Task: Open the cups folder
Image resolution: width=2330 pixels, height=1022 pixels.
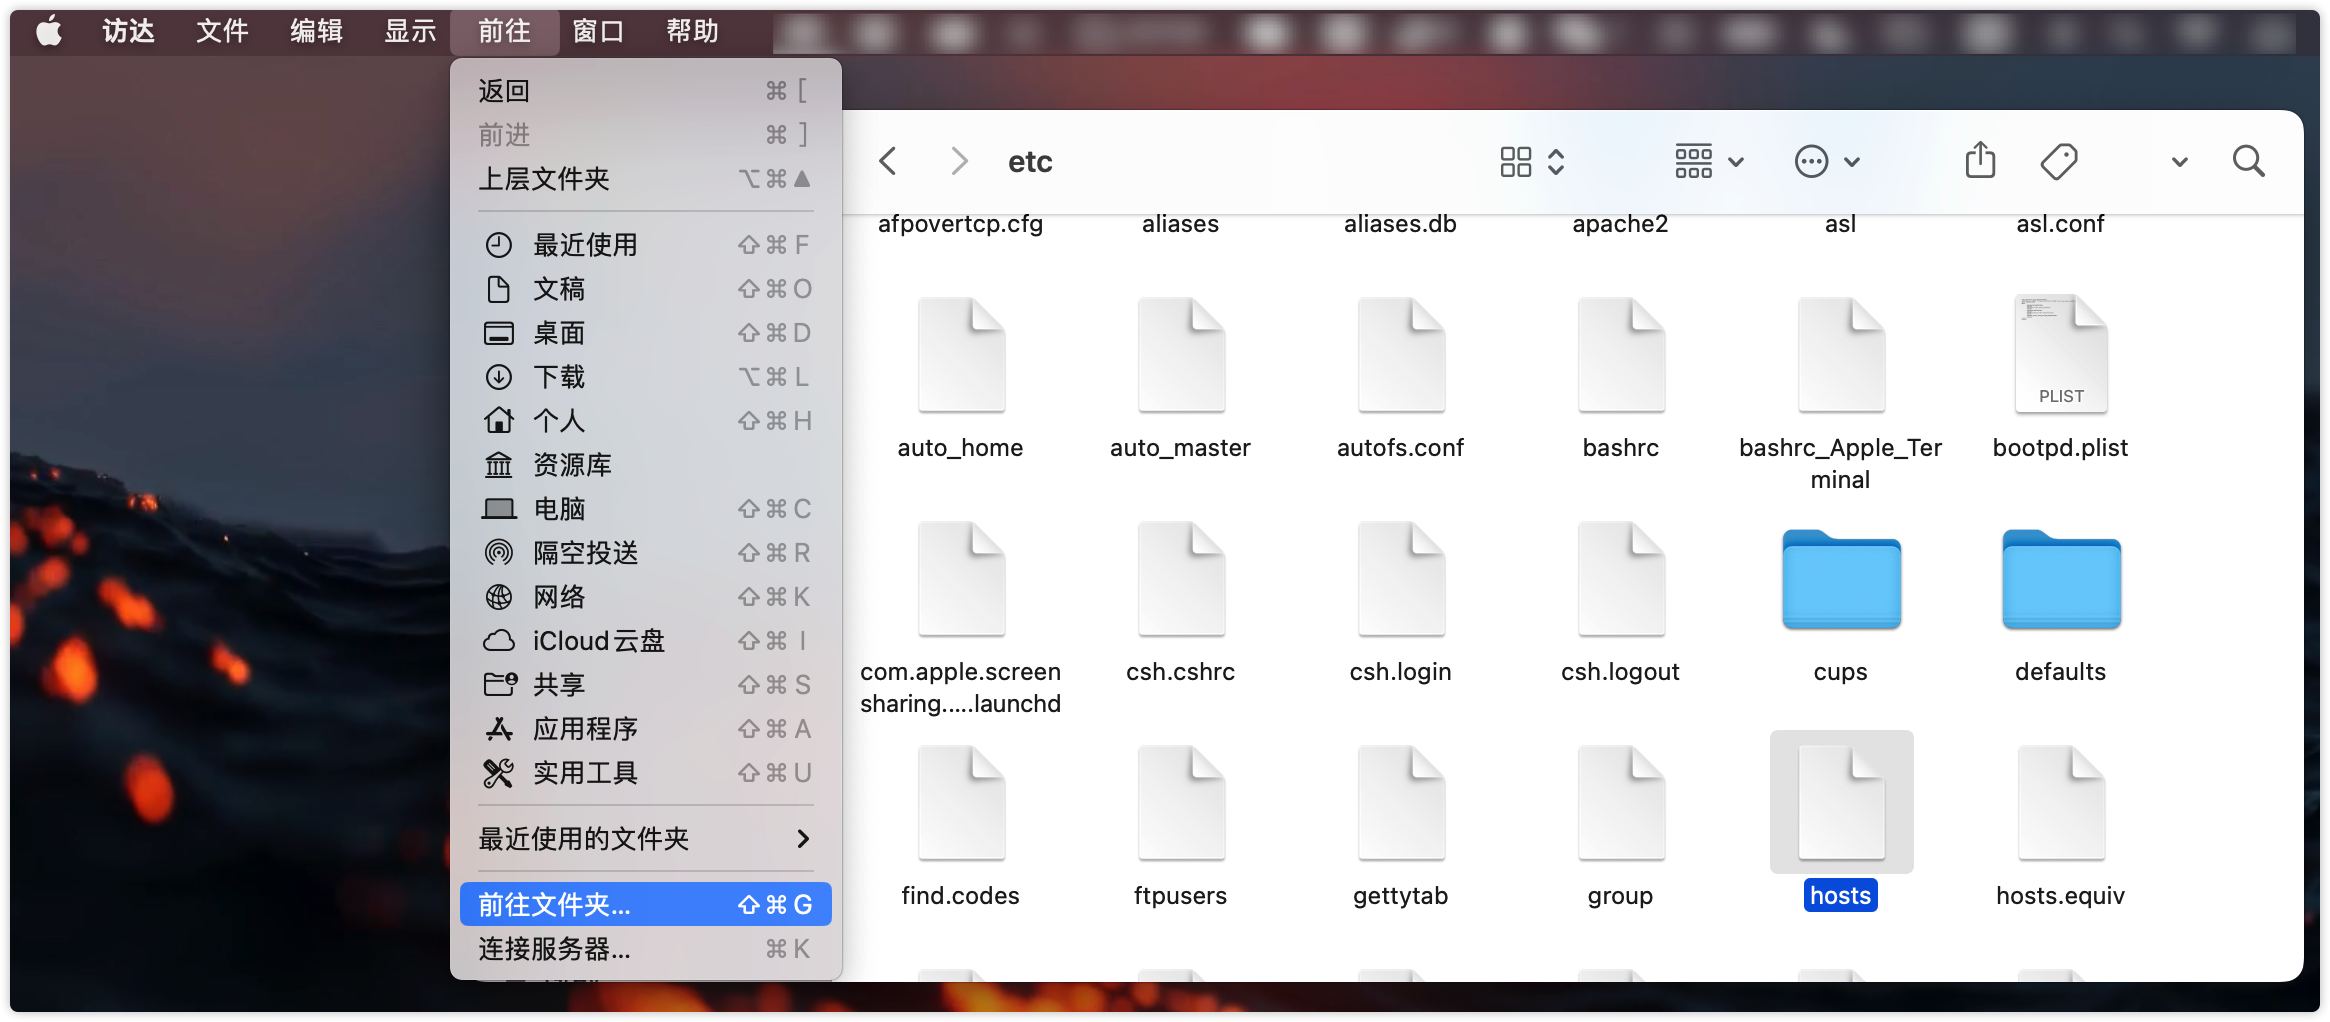Action: click(1840, 582)
